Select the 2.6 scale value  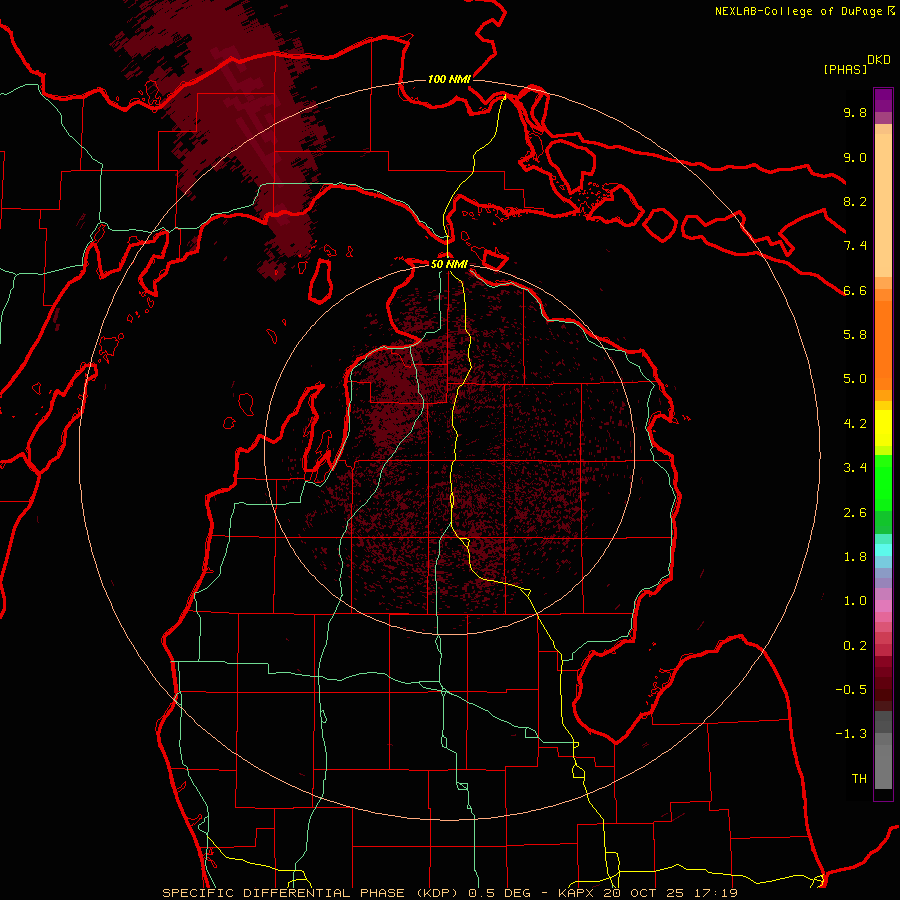[855, 513]
